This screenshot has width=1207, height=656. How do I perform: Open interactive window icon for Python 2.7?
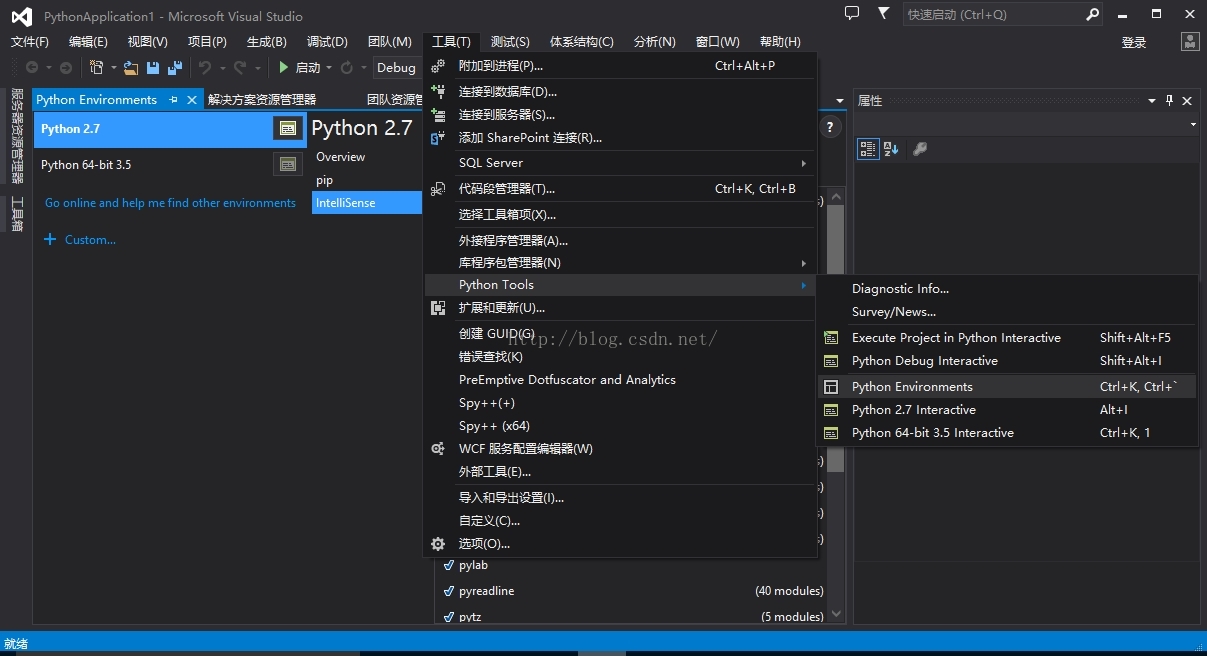click(288, 128)
